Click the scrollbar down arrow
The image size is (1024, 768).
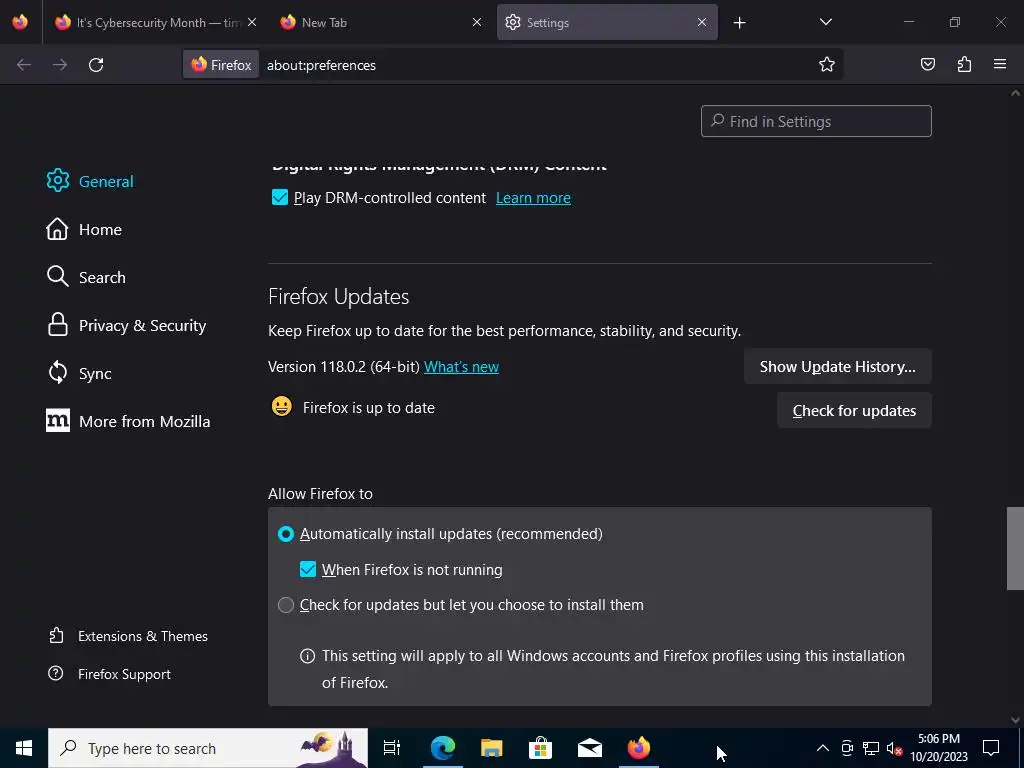[1015, 720]
